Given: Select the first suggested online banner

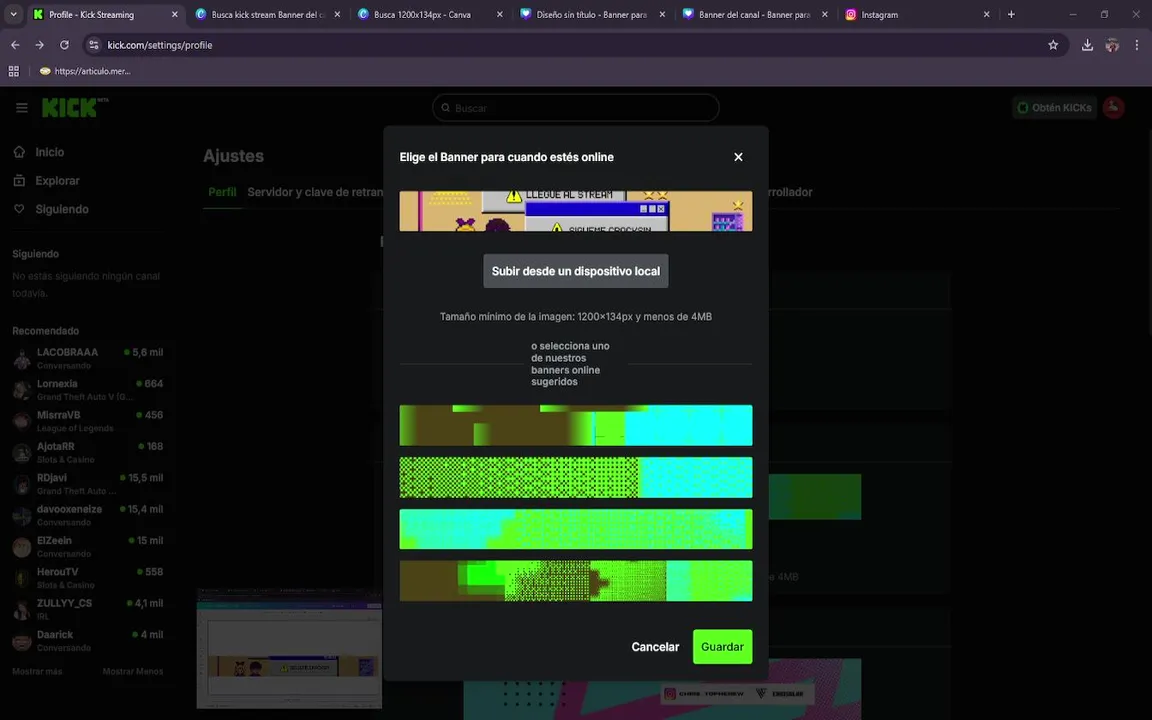Looking at the screenshot, I should [575, 425].
